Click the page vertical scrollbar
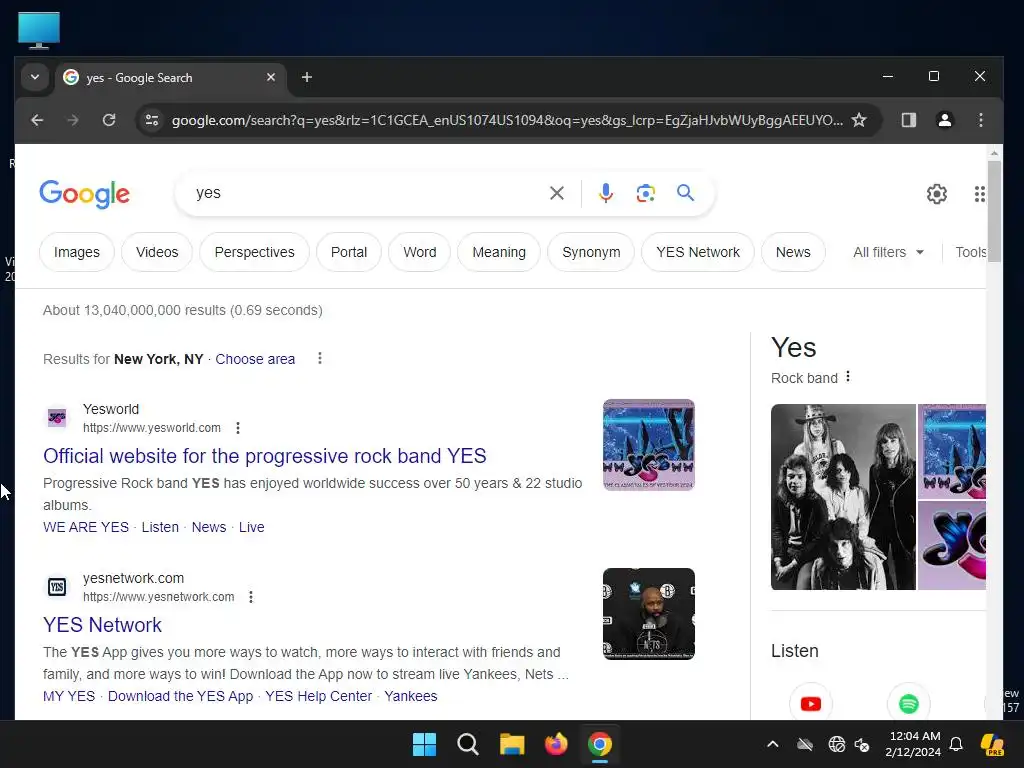 click(994, 212)
